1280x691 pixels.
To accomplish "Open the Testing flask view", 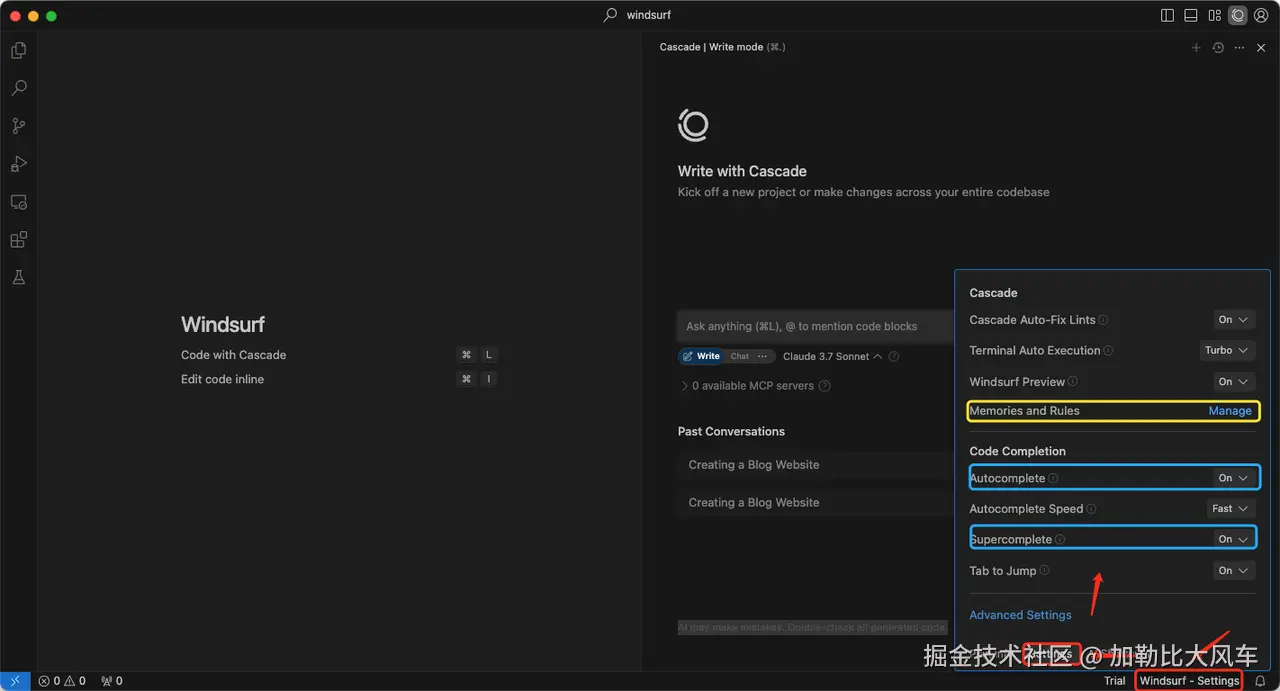I will [x=18, y=278].
